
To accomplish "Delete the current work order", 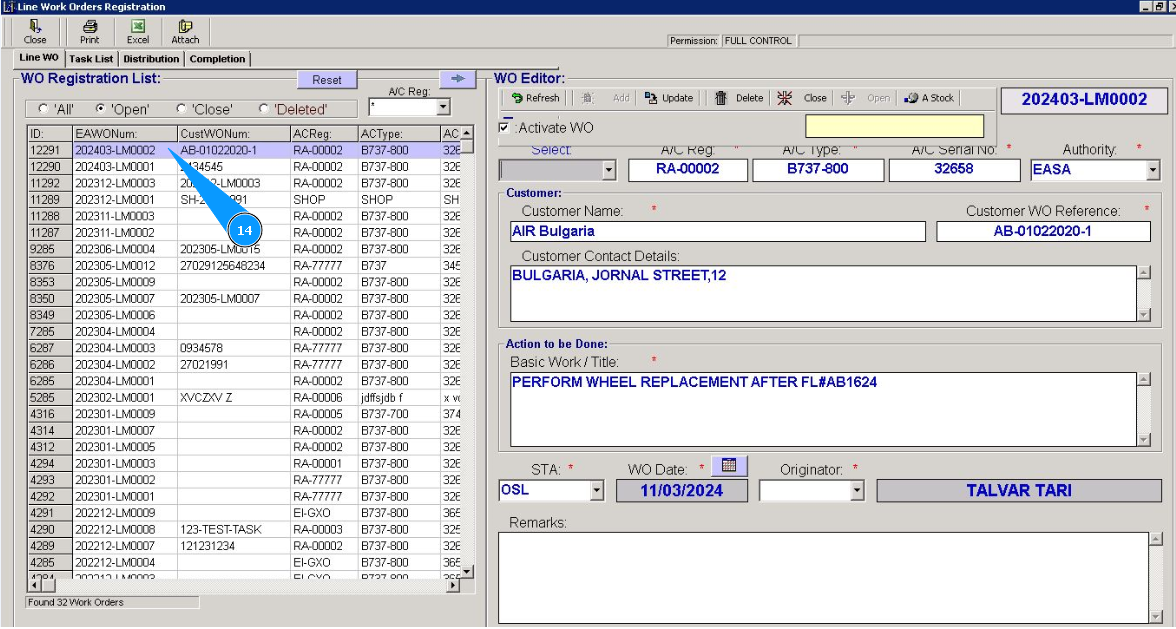I will click(x=738, y=98).
